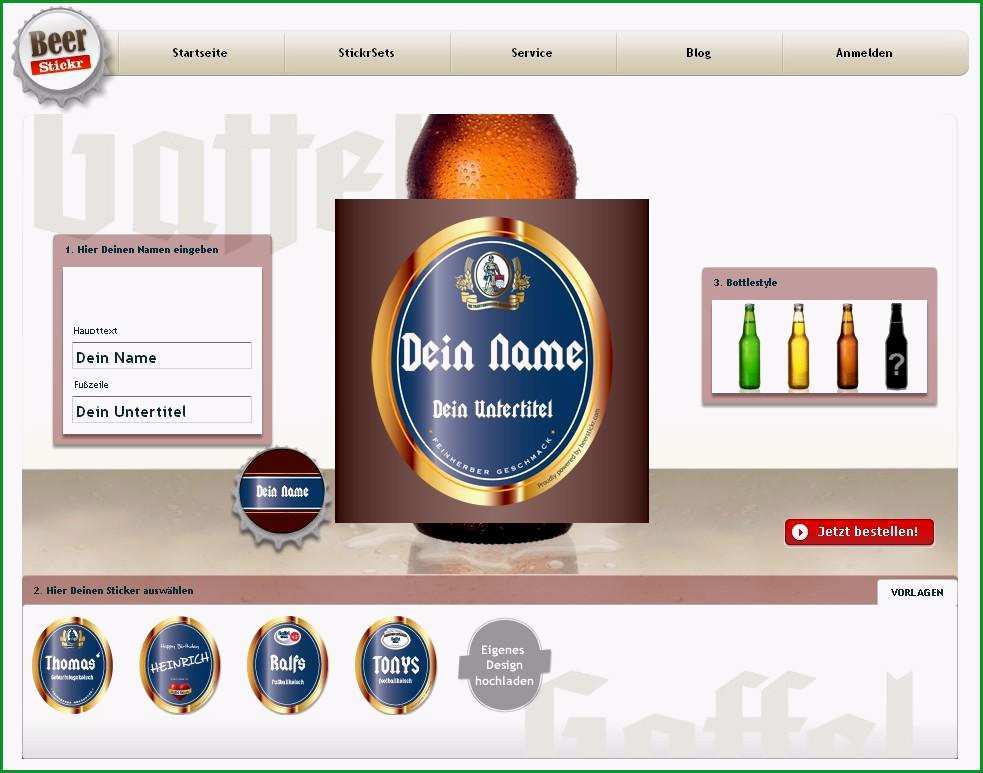Pick the amber brown bottle style
The height and width of the screenshot is (773, 983).
click(847, 347)
